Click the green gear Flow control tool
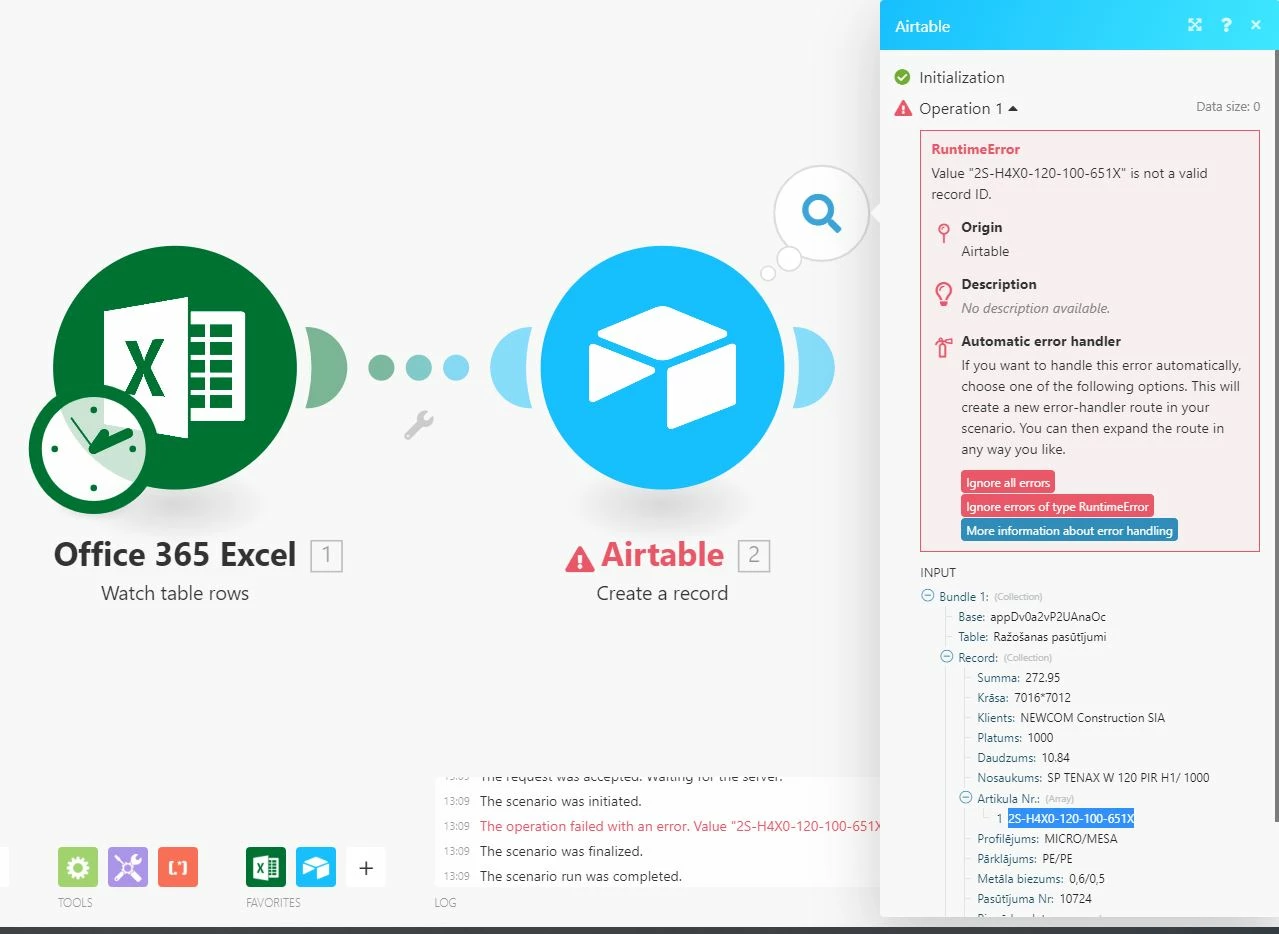The width and height of the screenshot is (1279, 934). coord(78,867)
